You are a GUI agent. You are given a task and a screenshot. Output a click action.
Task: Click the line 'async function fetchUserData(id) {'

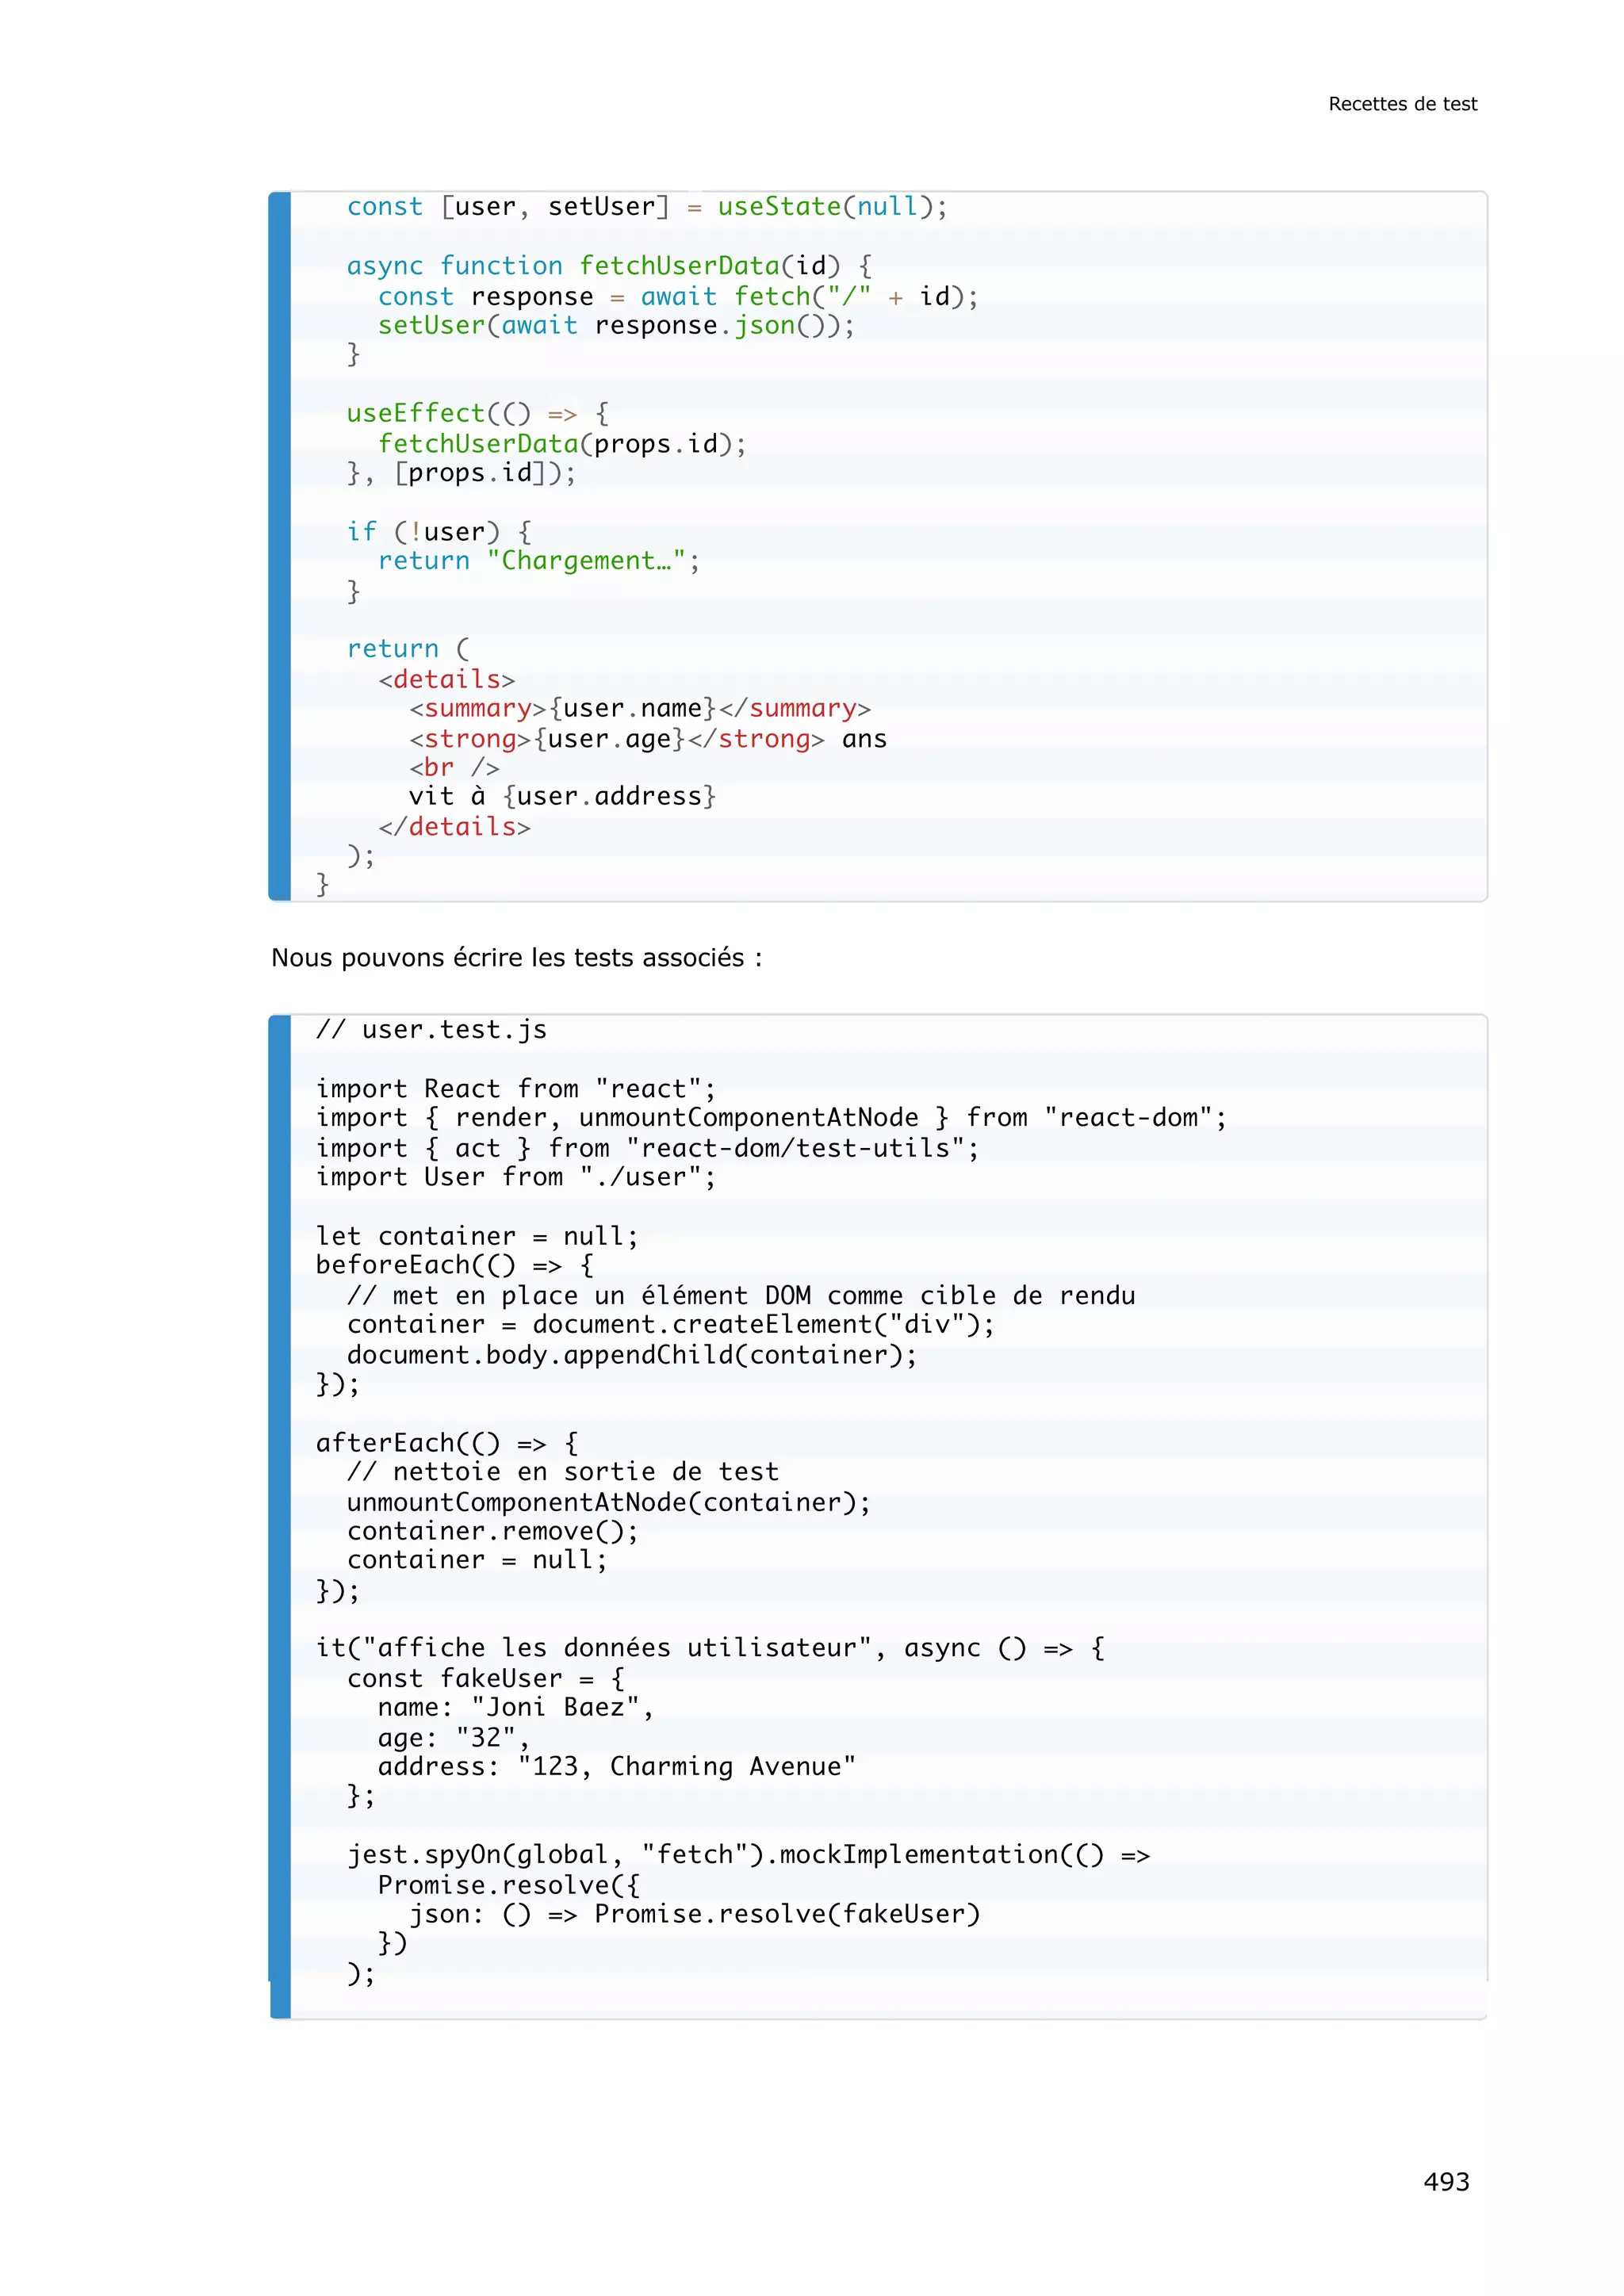(609, 266)
